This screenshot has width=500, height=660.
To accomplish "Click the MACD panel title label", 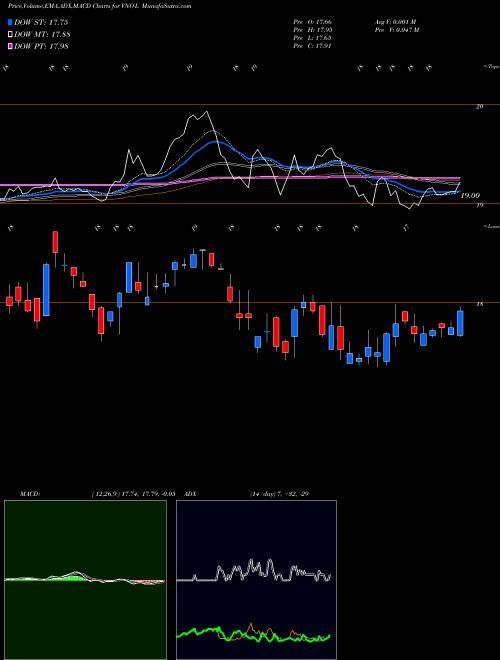I will (x=29, y=494).
